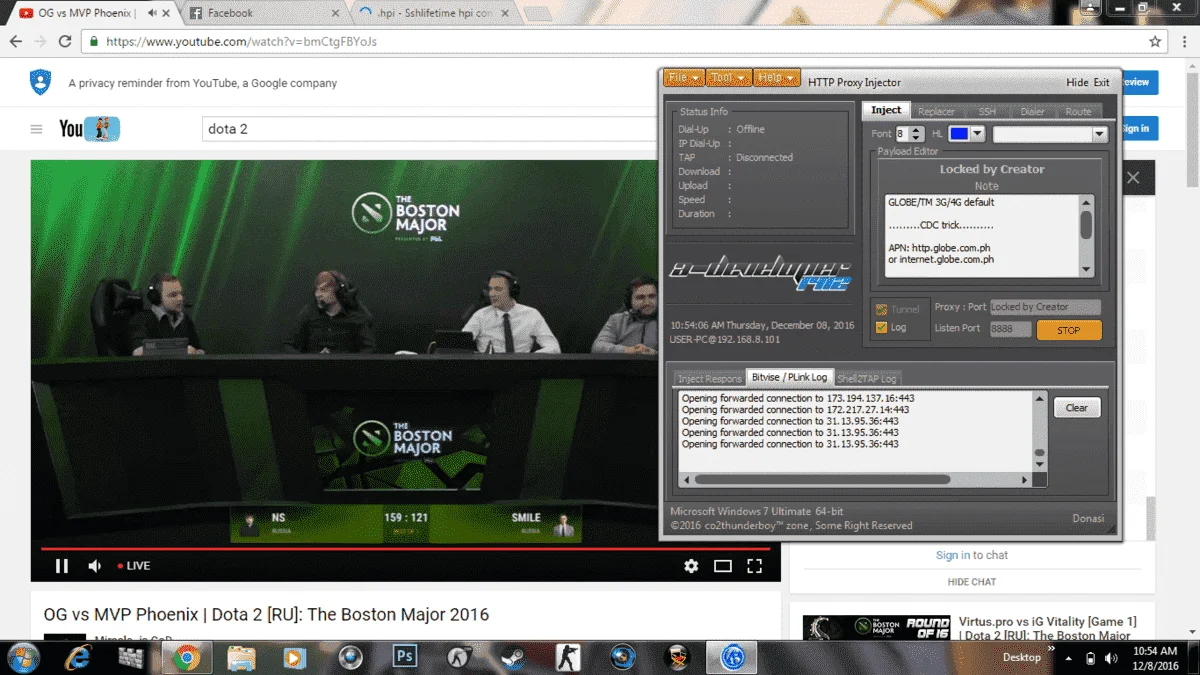
Task: Bookmark this page with the star icon
Action: 1155,42
